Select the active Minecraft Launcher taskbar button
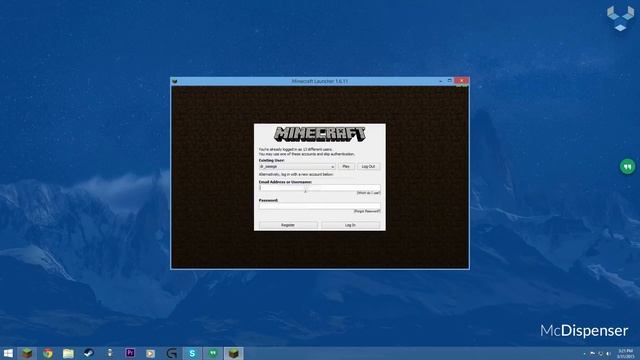 point(233,353)
